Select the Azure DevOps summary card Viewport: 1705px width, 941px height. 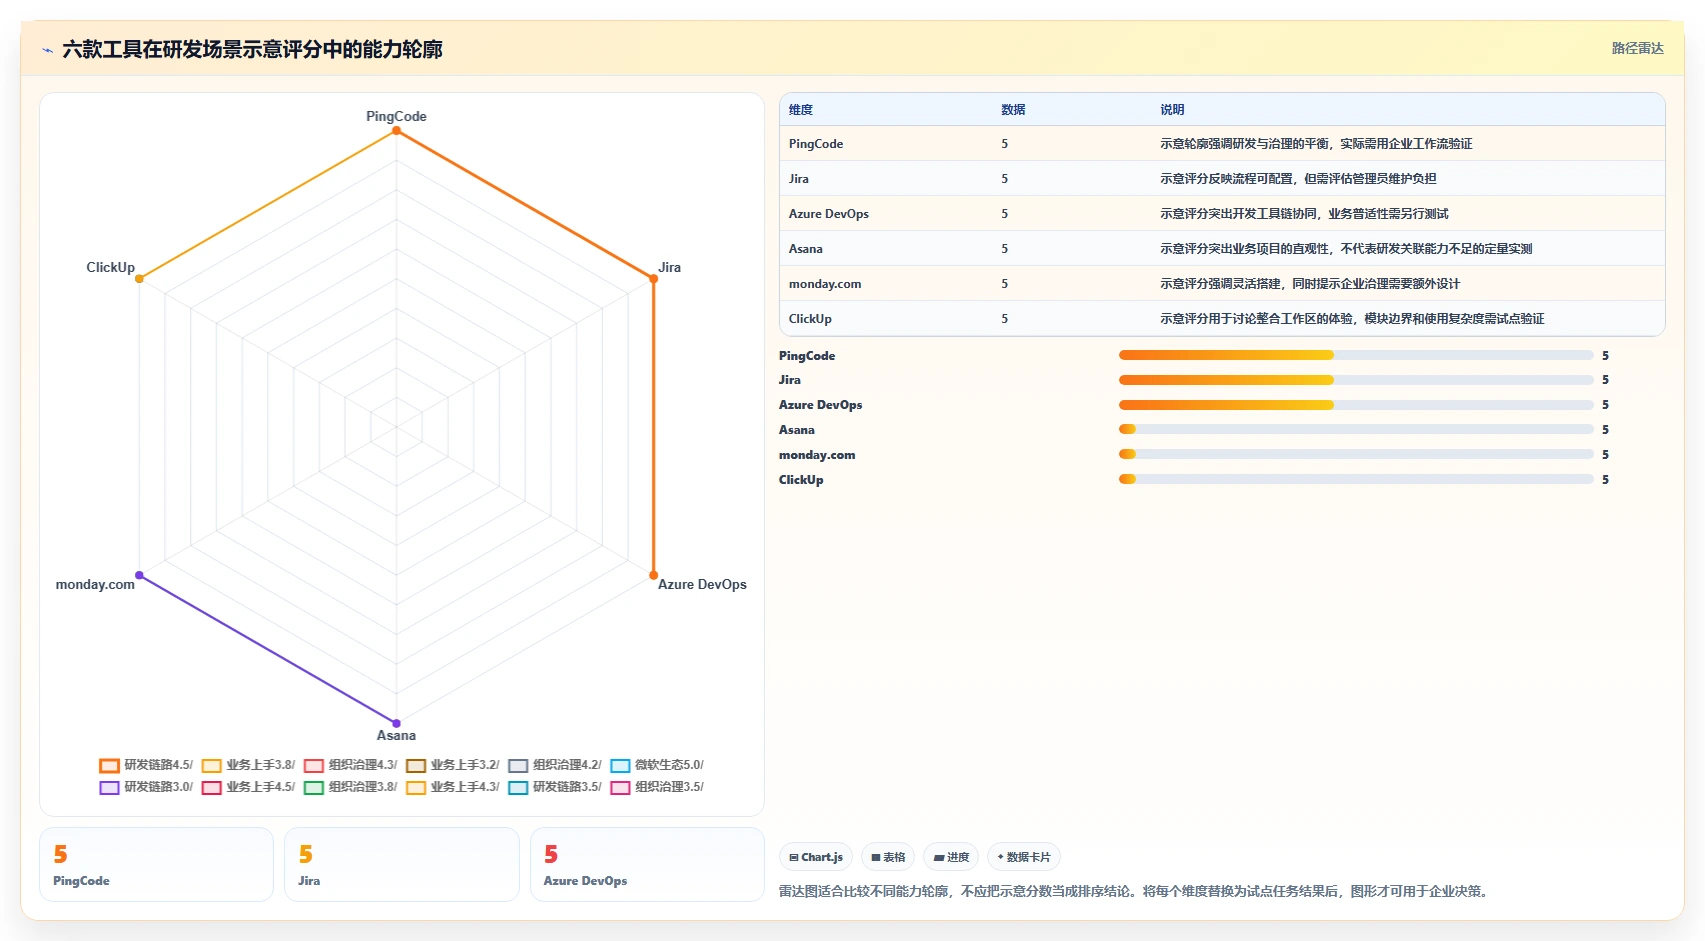click(647, 864)
